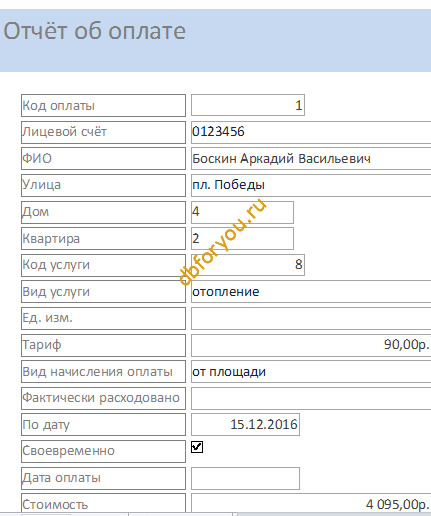Image resolution: width=431 pixels, height=516 pixels.
Task: Click Вид начисления оплаты field от площади
Action: tap(311, 371)
